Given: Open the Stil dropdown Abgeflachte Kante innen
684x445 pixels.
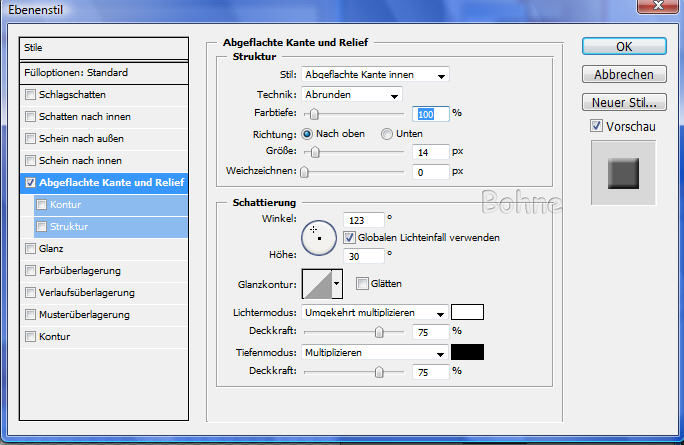Looking at the screenshot, I should point(375,74).
